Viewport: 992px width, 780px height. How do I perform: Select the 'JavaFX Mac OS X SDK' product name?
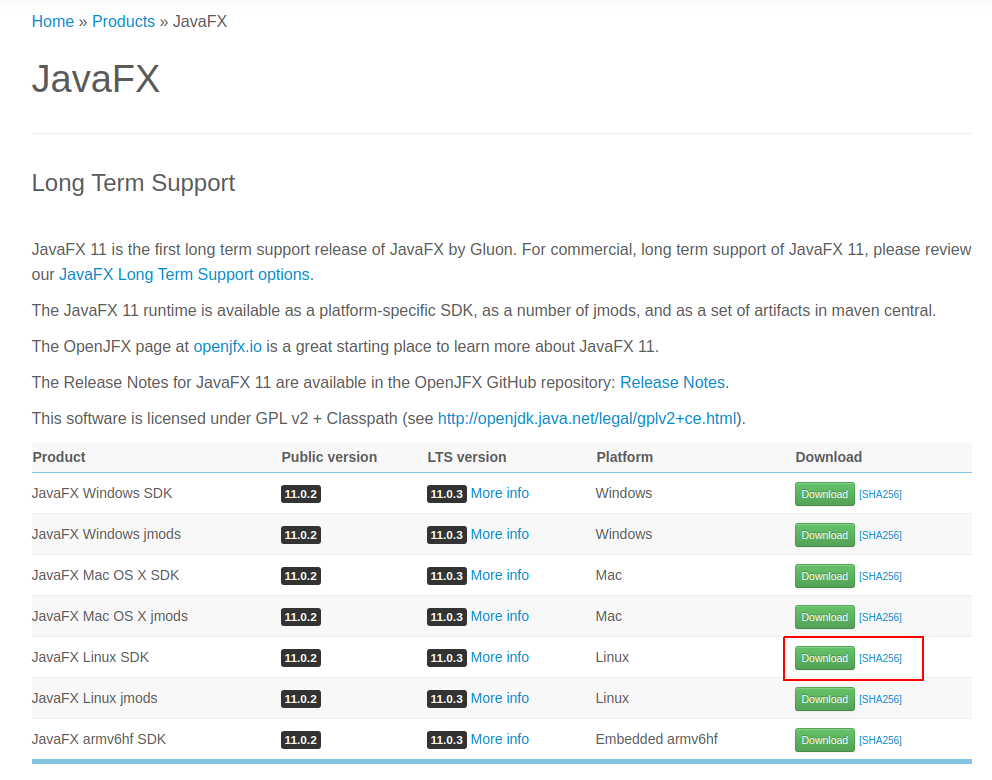(106, 576)
